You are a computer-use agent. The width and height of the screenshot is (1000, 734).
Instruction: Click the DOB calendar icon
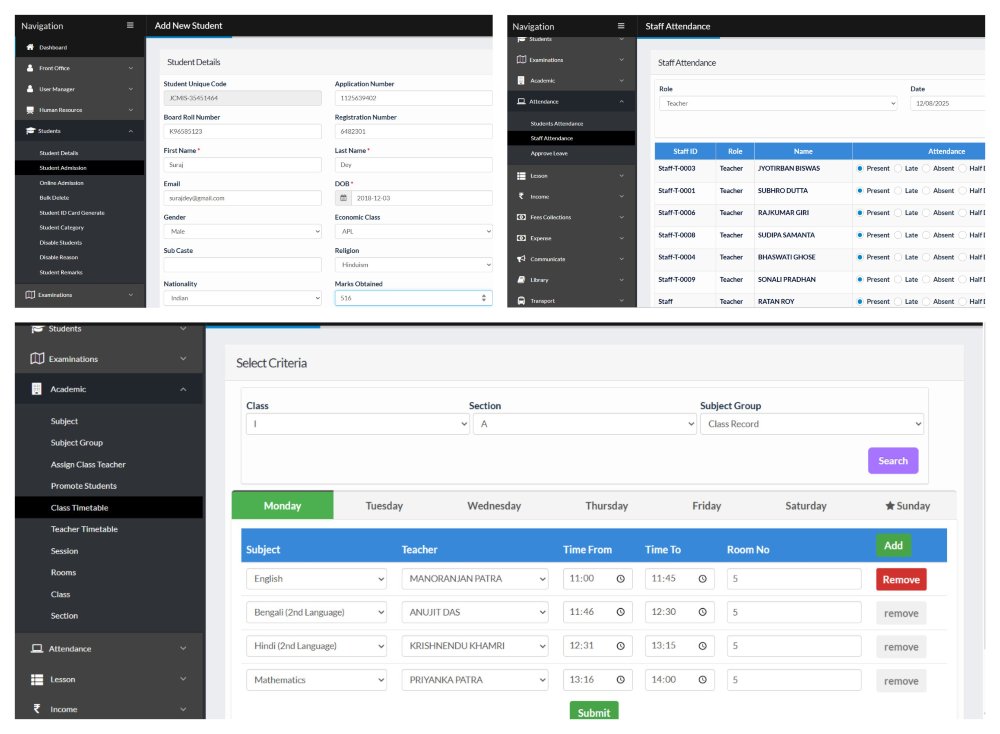pyautogui.click(x=343, y=198)
